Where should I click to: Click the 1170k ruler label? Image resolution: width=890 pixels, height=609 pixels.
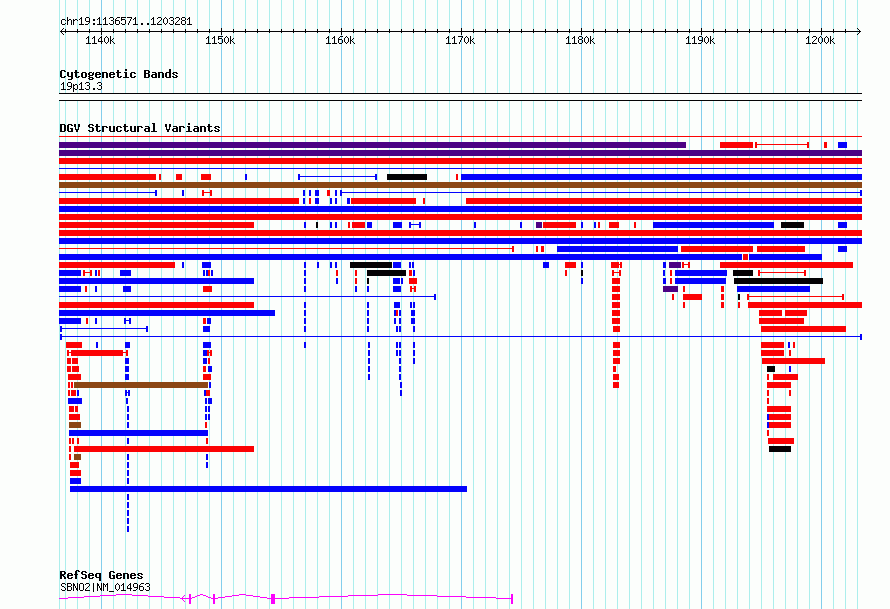coord(460,41)
